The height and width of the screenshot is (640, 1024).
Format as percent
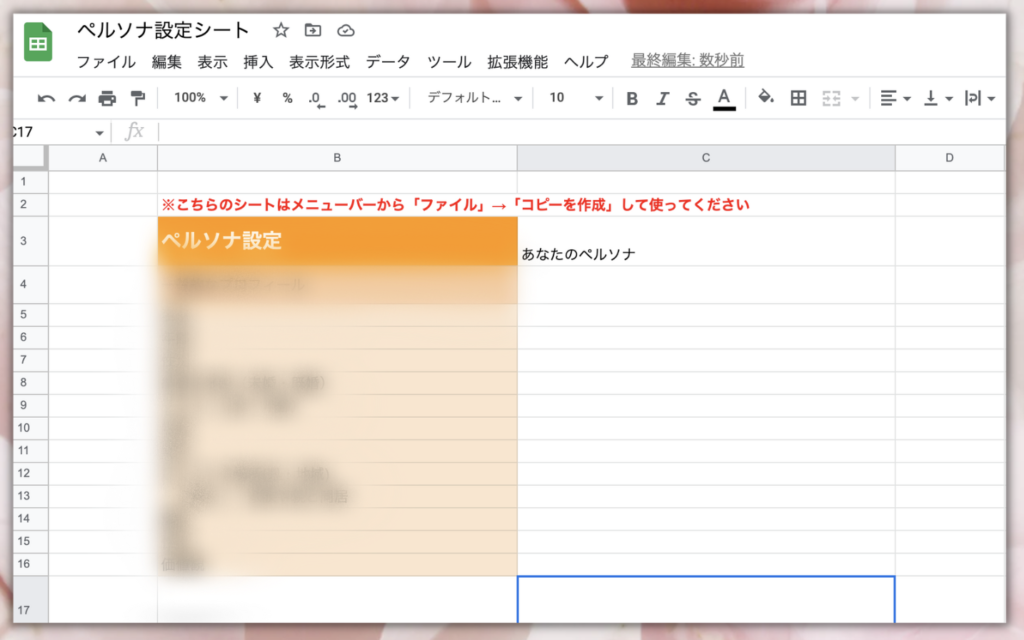pyautogui.click(x=287, y=98)
